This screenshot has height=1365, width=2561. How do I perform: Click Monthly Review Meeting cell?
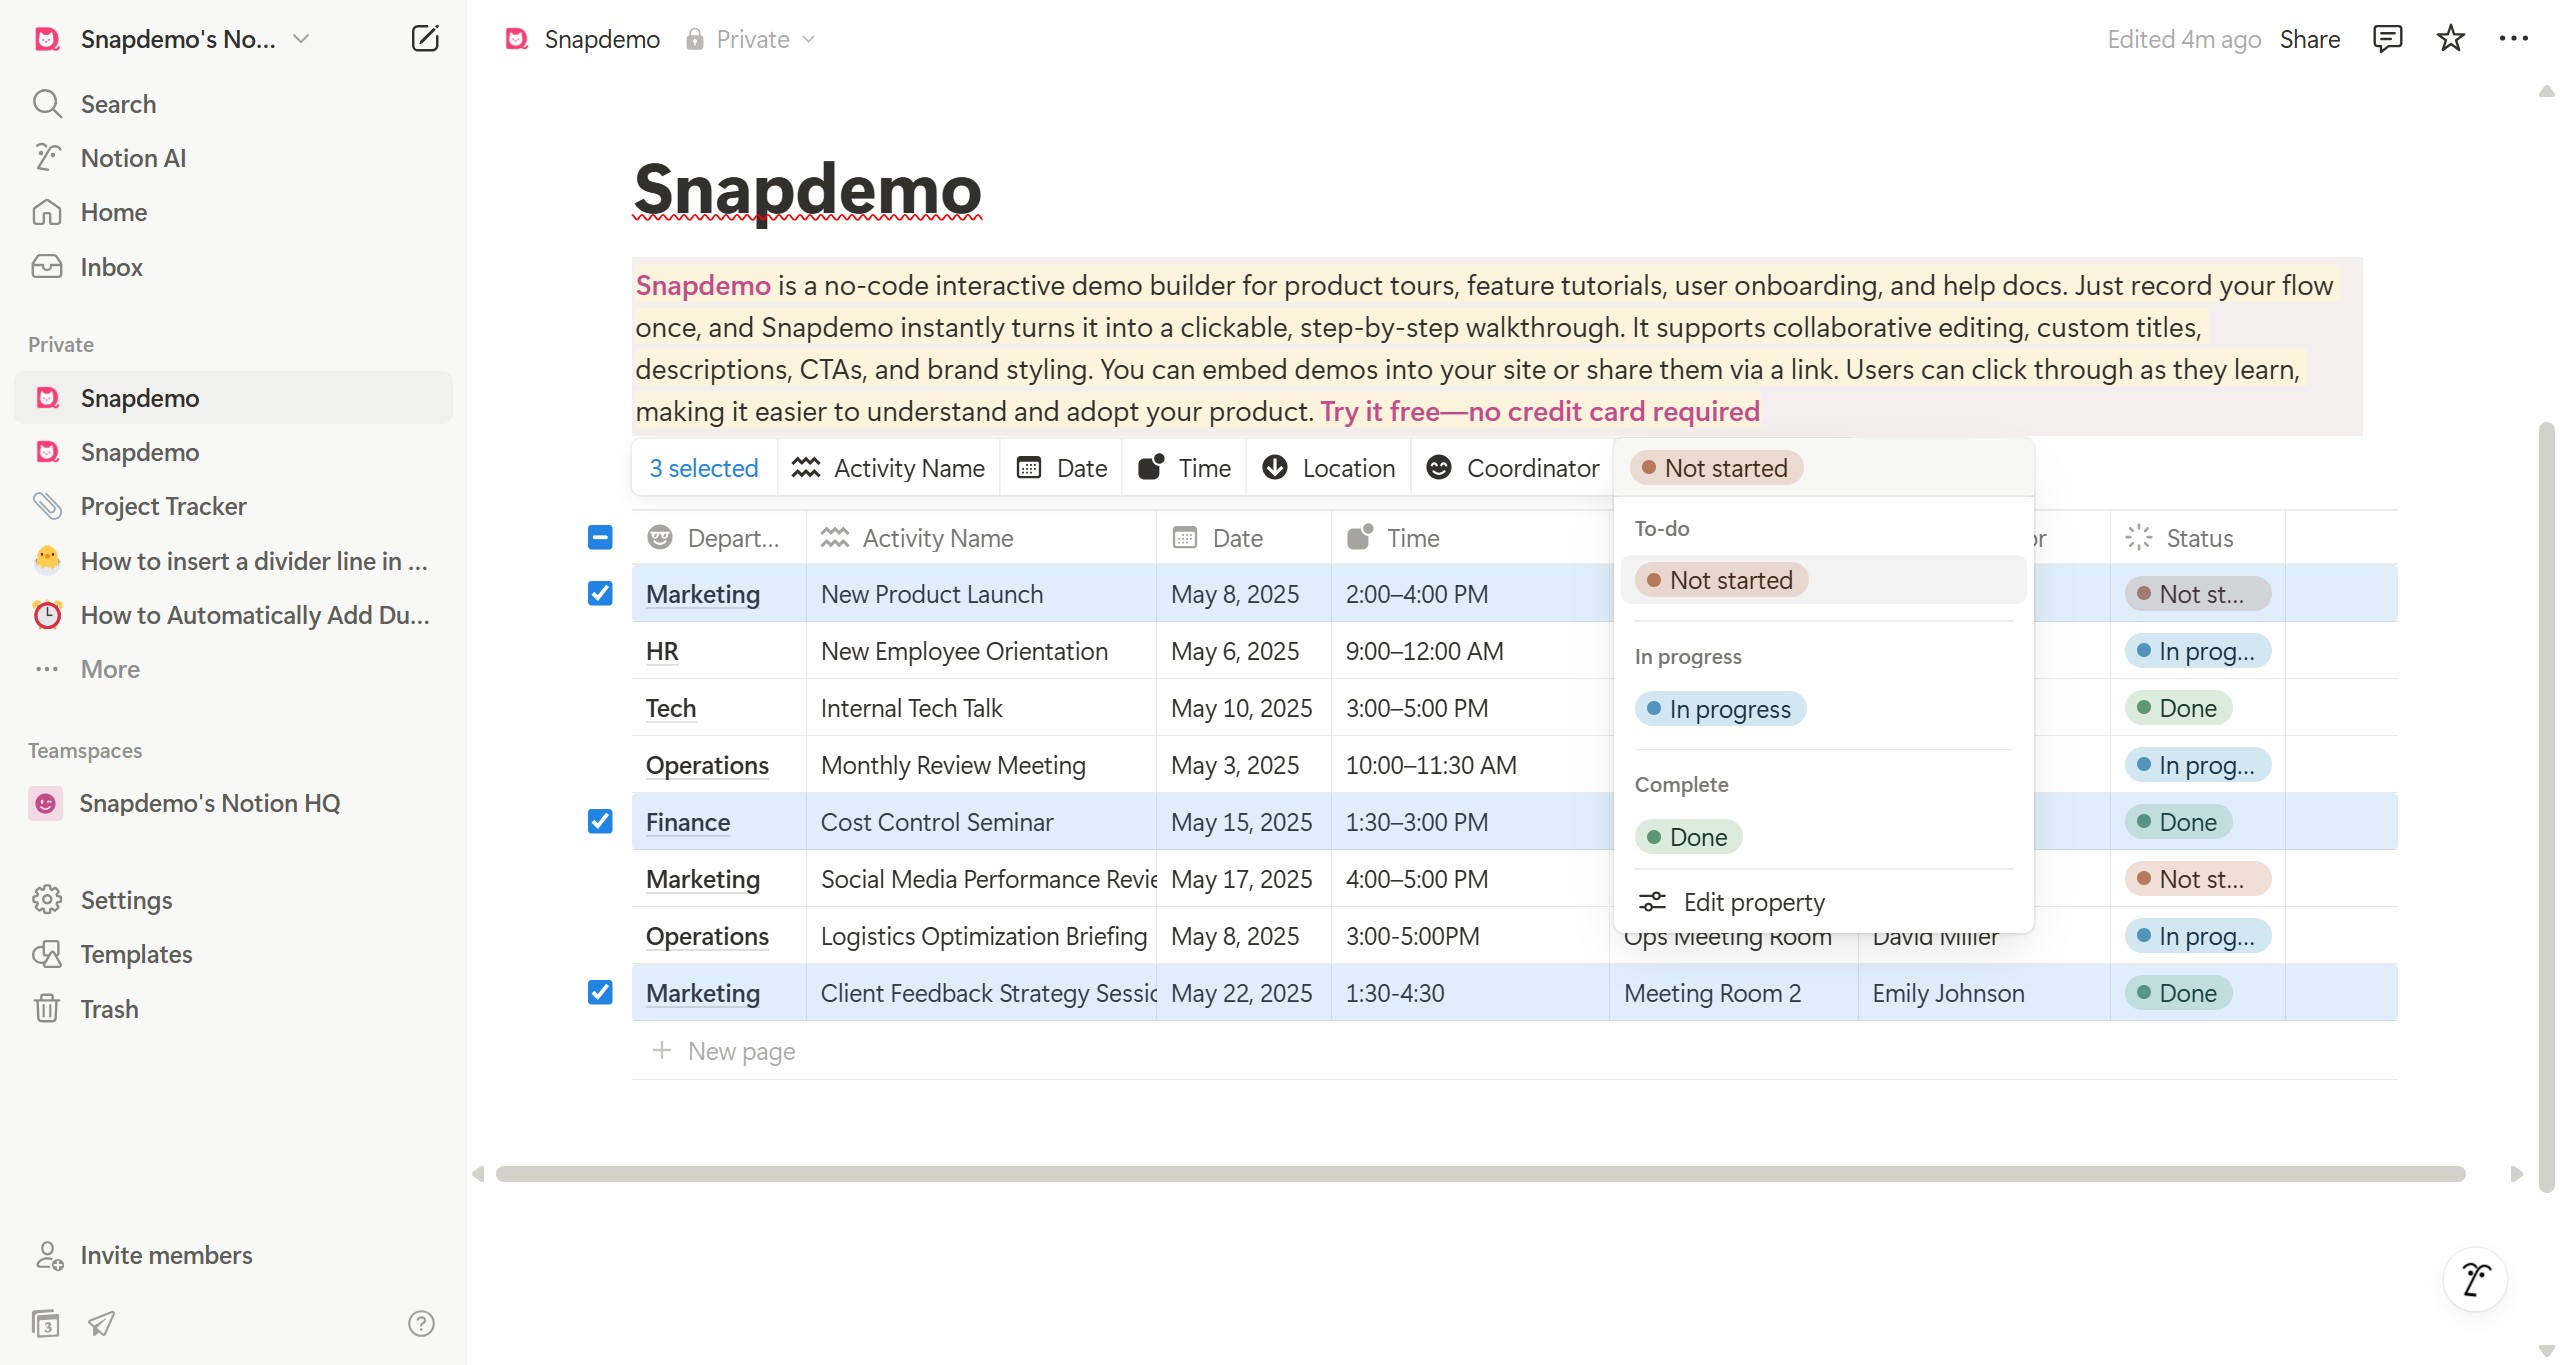981,765
